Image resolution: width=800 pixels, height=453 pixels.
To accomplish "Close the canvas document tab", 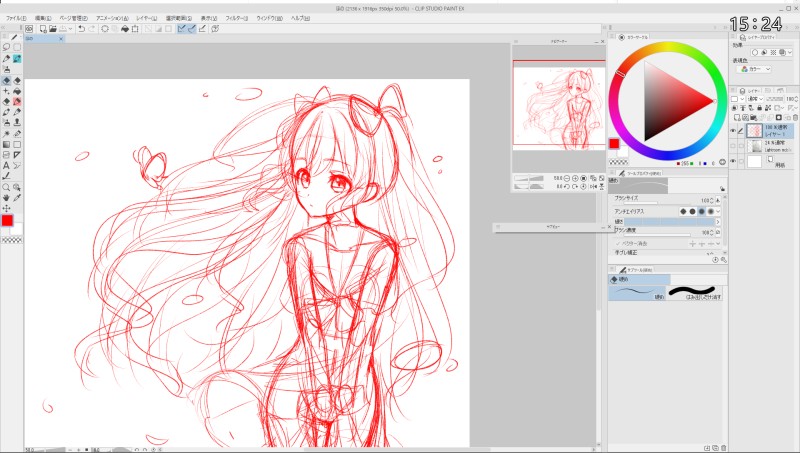I will 61,39.
